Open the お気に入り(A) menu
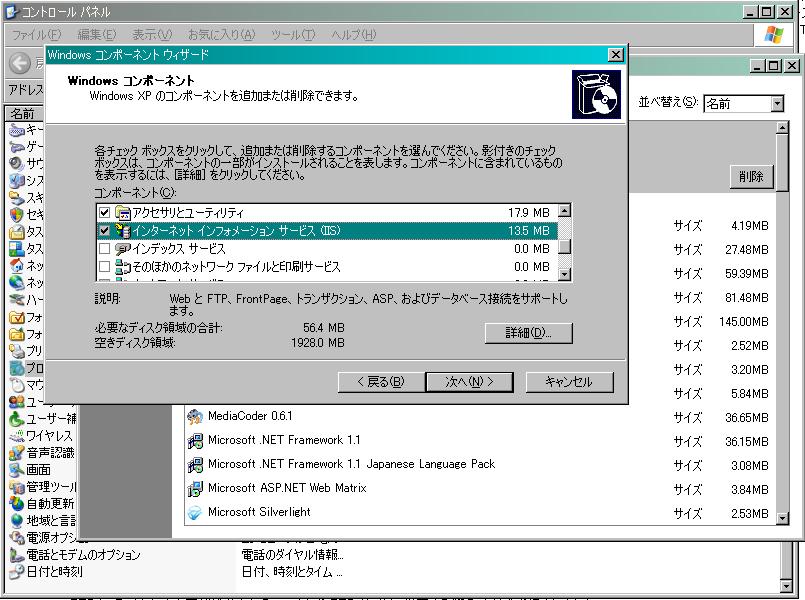 coord(221,34)
